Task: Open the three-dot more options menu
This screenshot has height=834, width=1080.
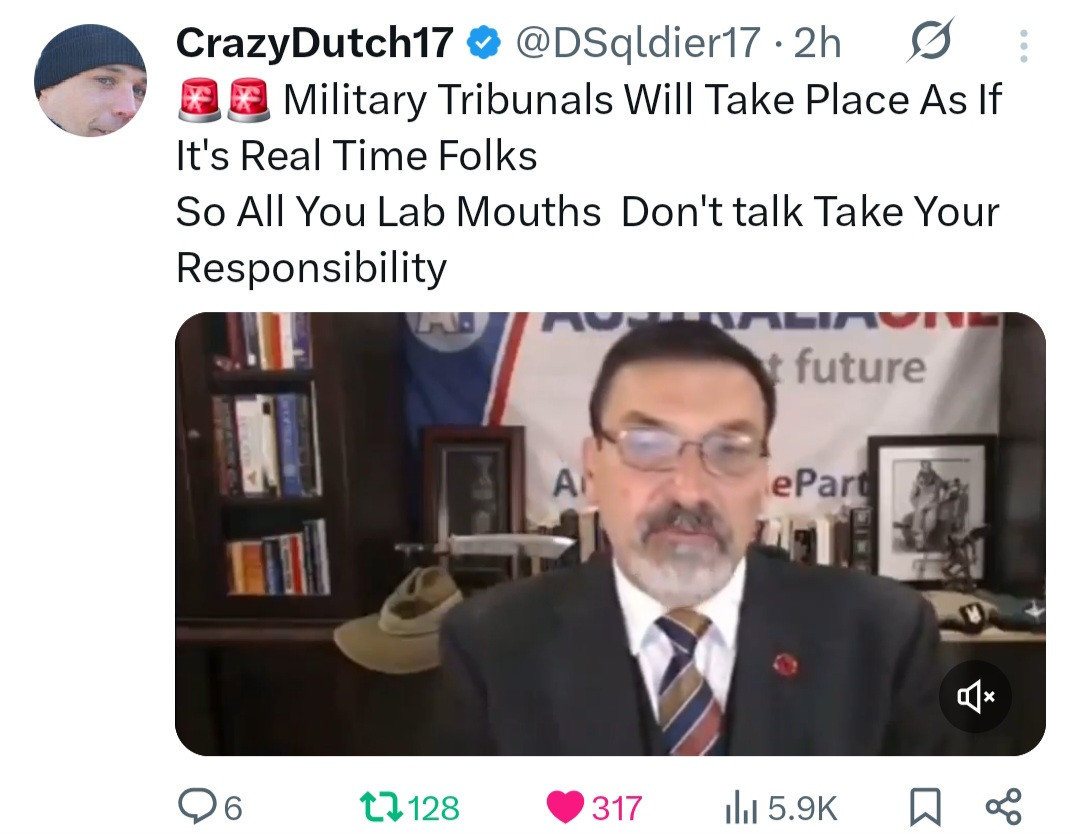Action: 1024,46
